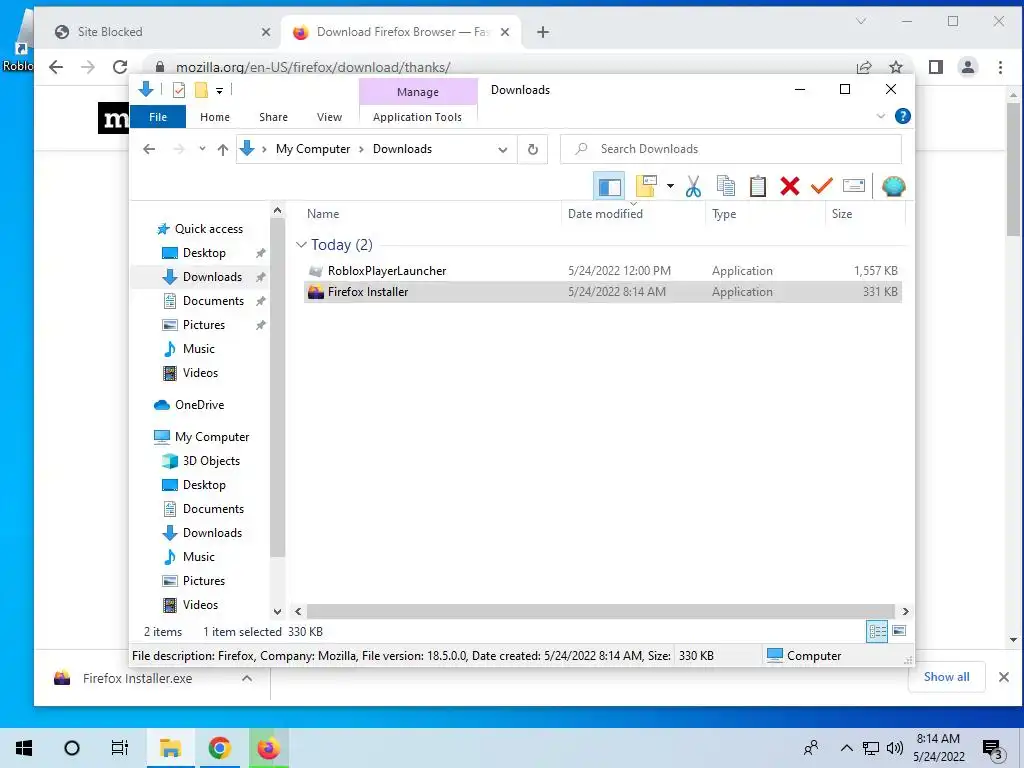Screen dimensions: 1024x768
Task: Click the globe shell icon in toolbar
Action: click(893, 187)
